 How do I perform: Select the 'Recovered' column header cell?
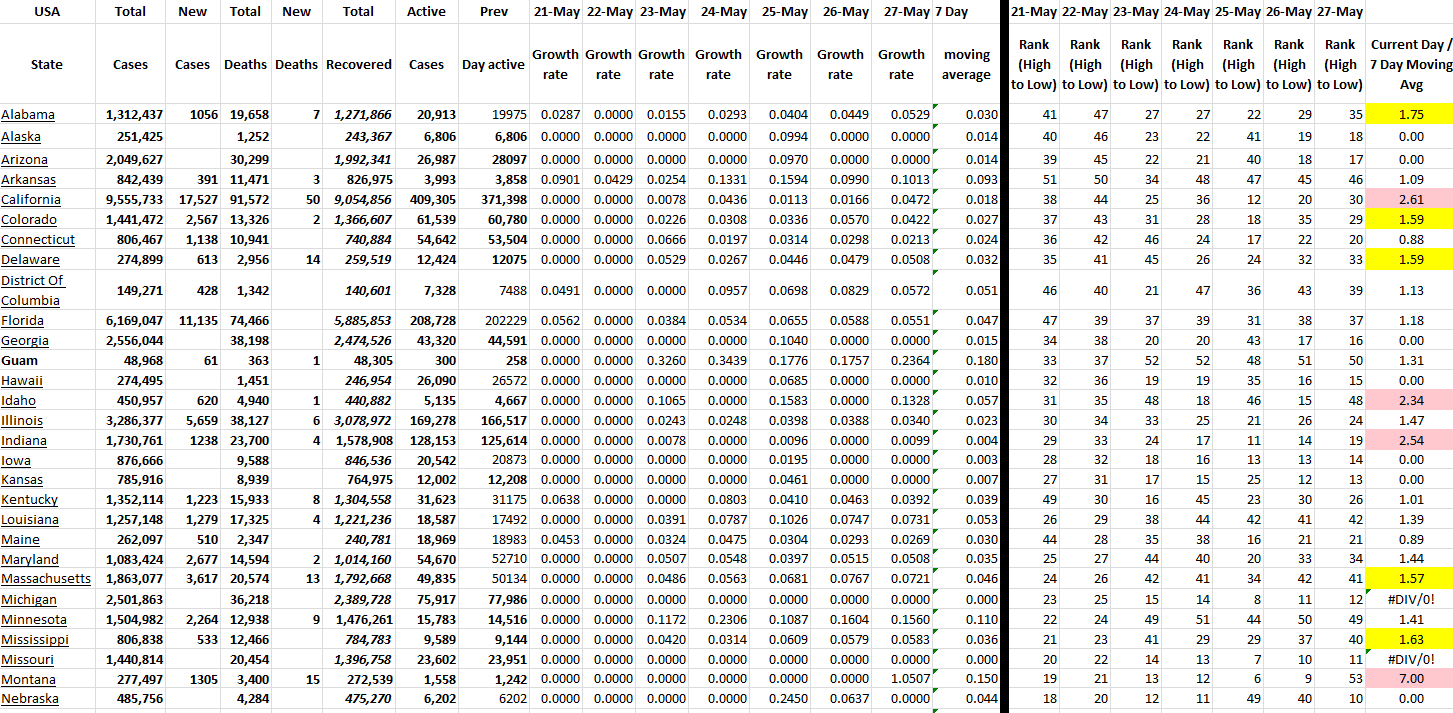click(358, 64)
